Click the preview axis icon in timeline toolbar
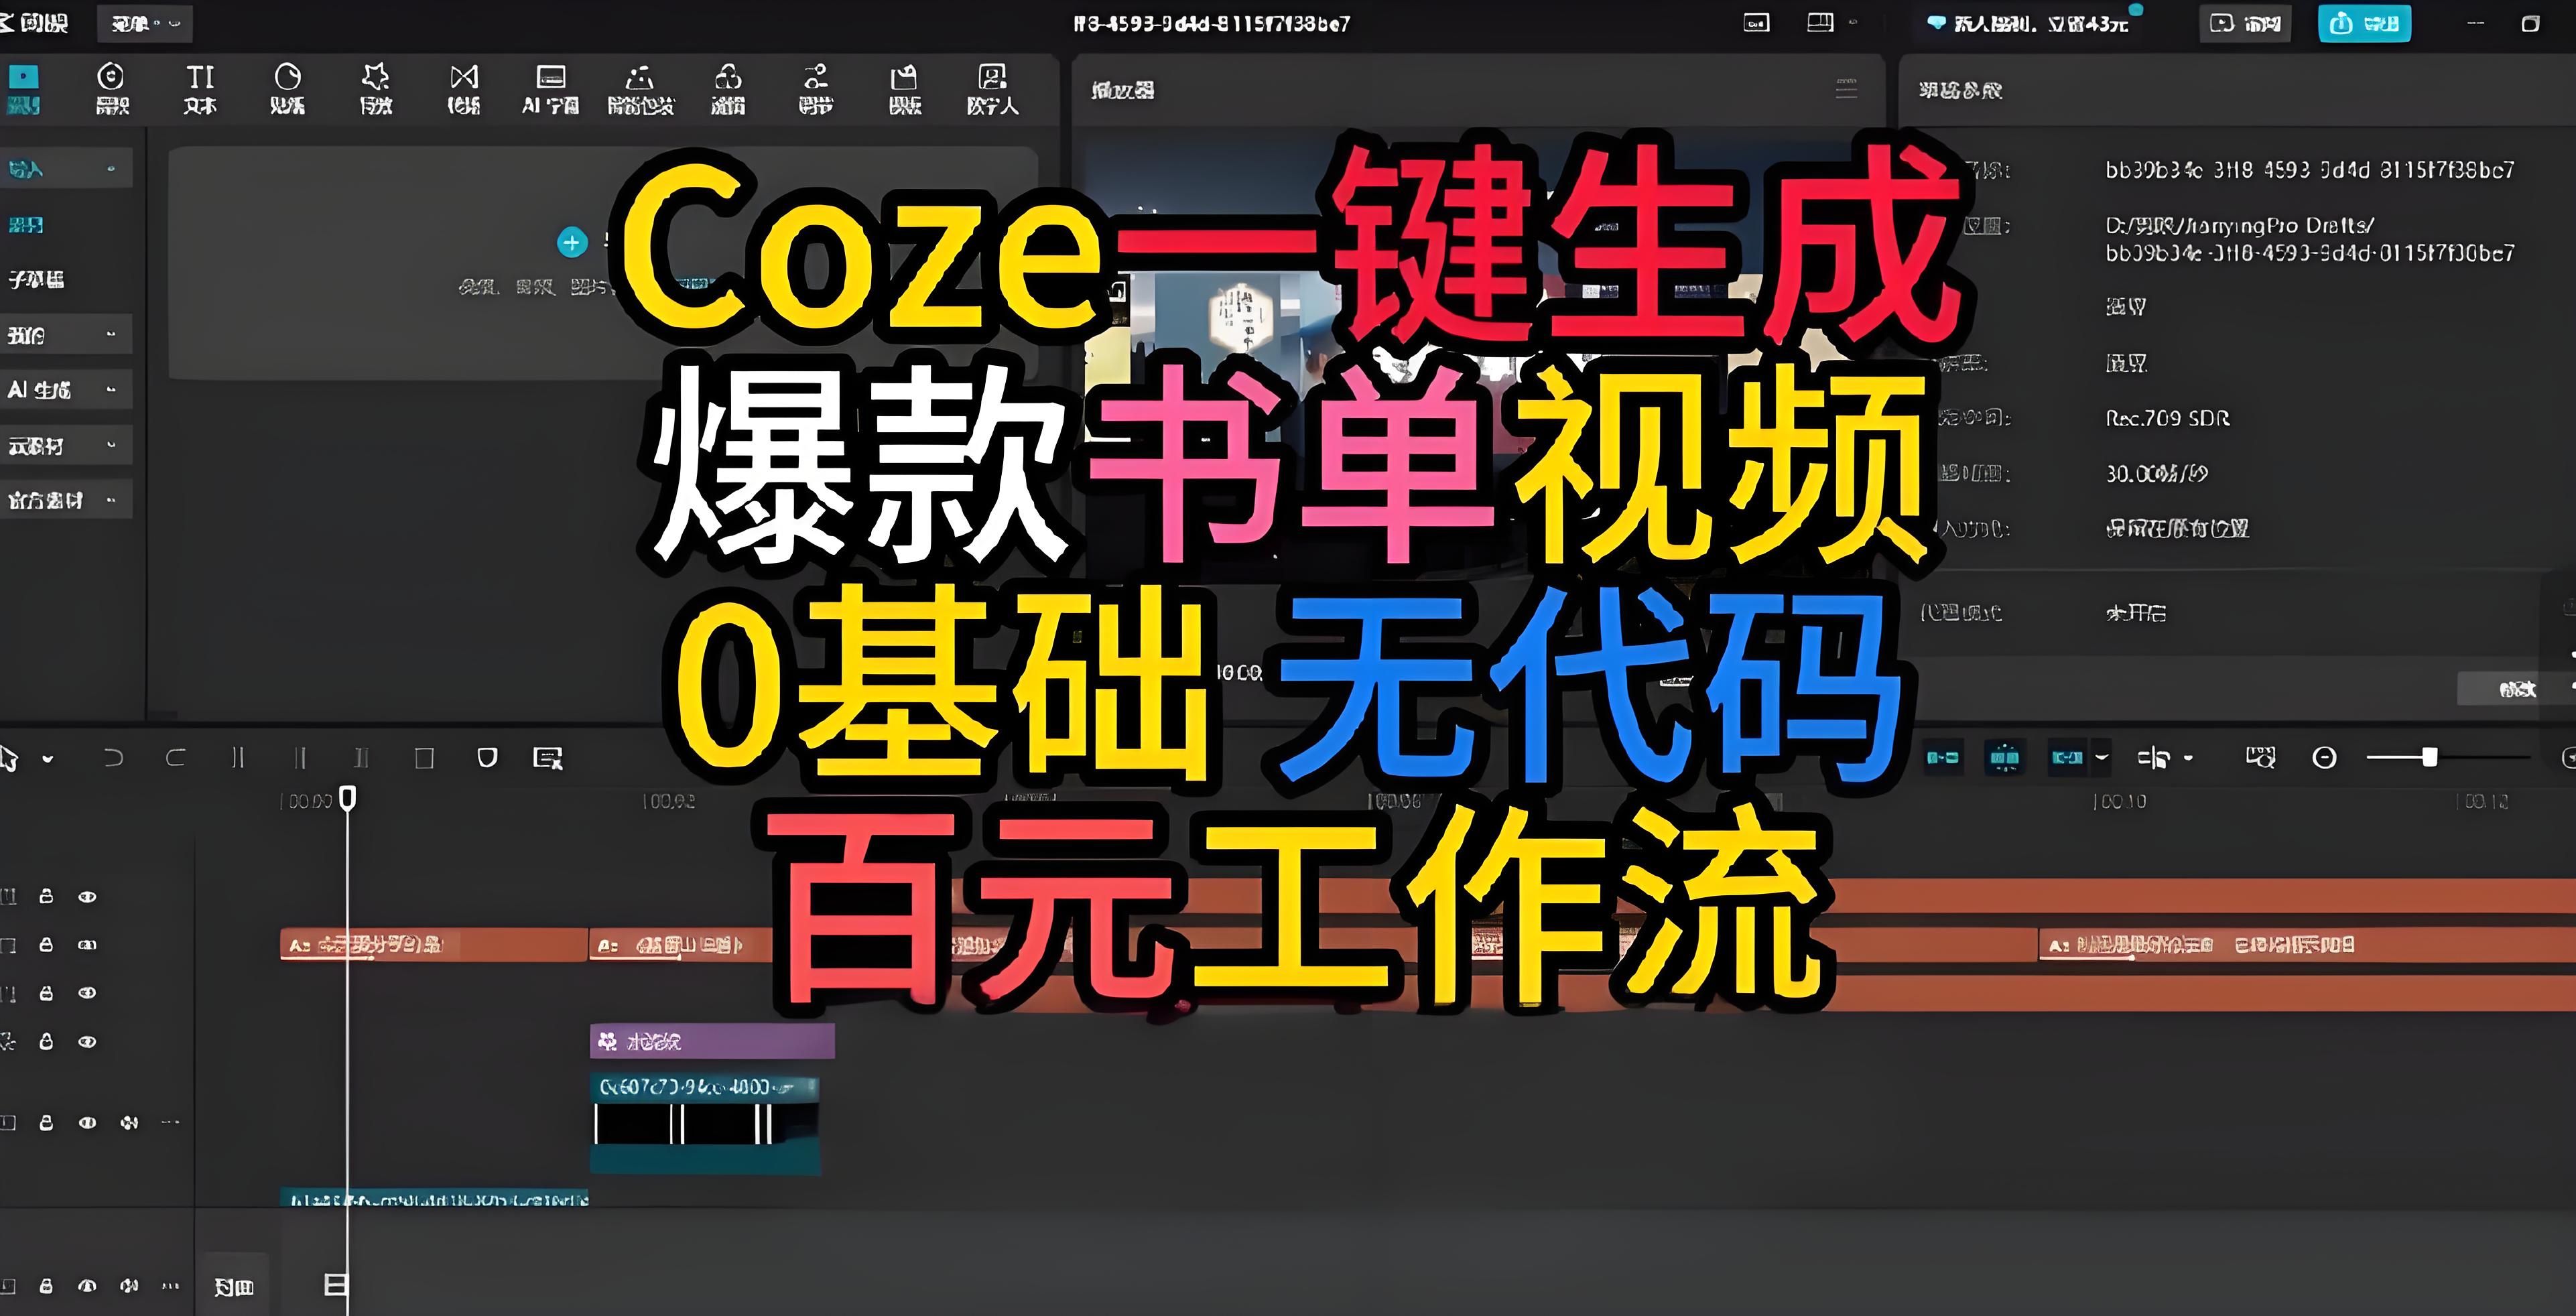This screenshot has width=2576, height=1316. (2153, 758)
